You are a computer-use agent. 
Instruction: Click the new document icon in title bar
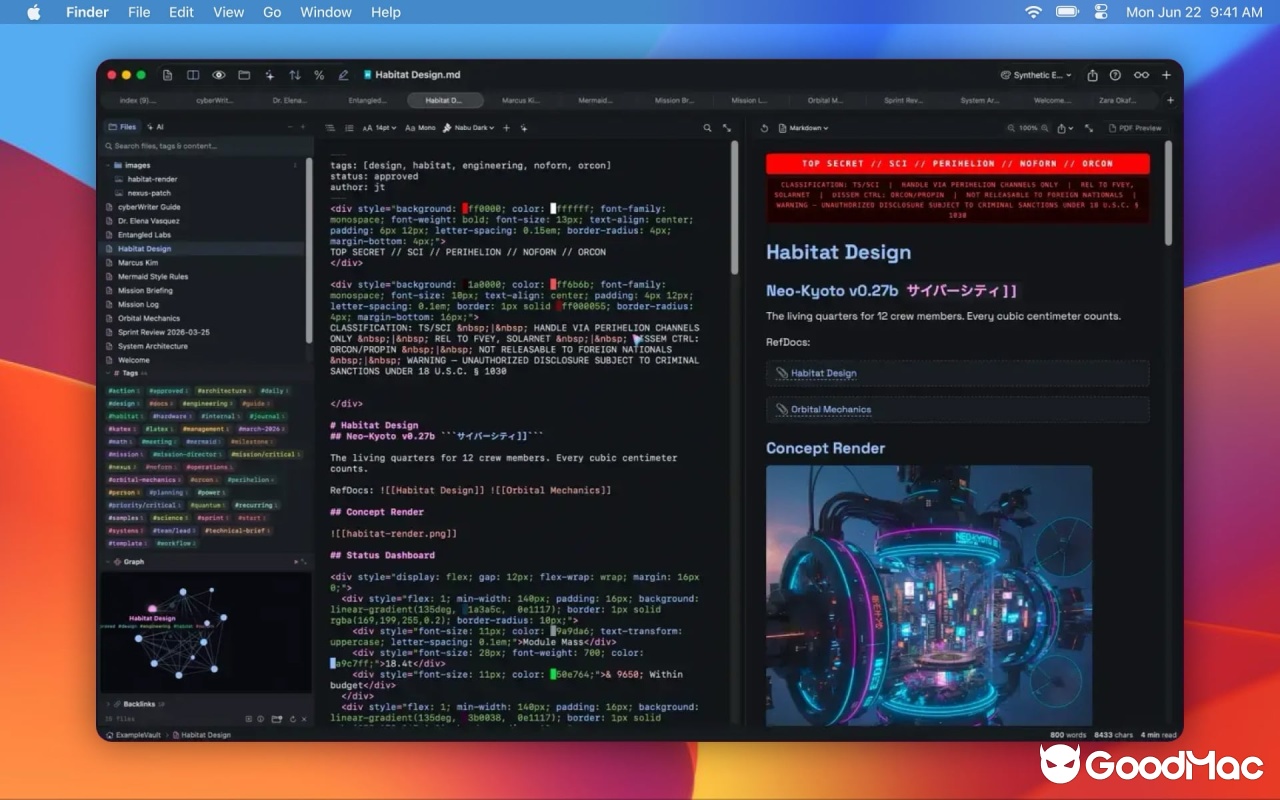167,75
